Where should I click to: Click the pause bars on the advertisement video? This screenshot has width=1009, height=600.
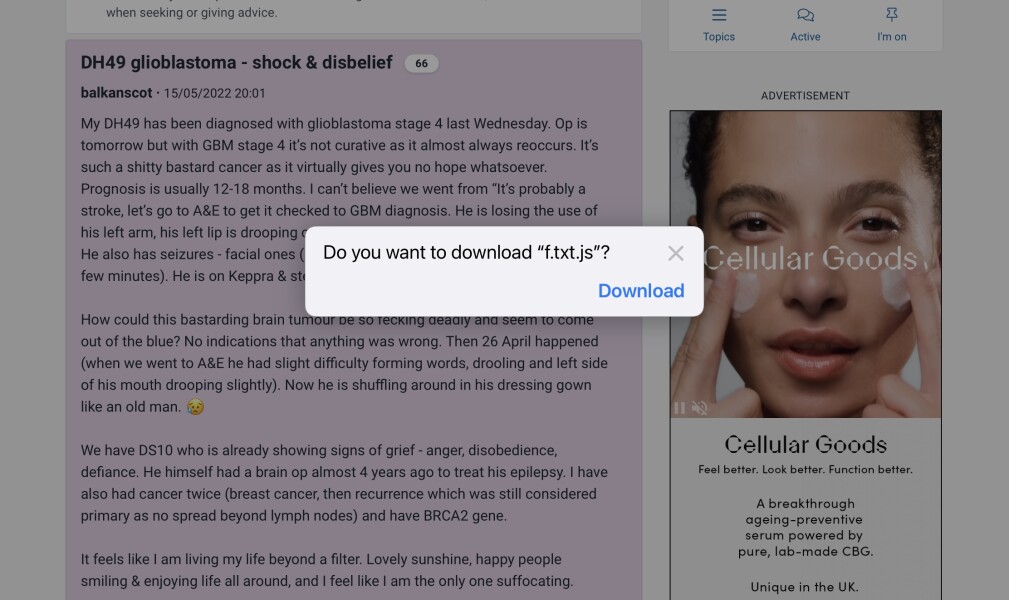click(681, 408)
